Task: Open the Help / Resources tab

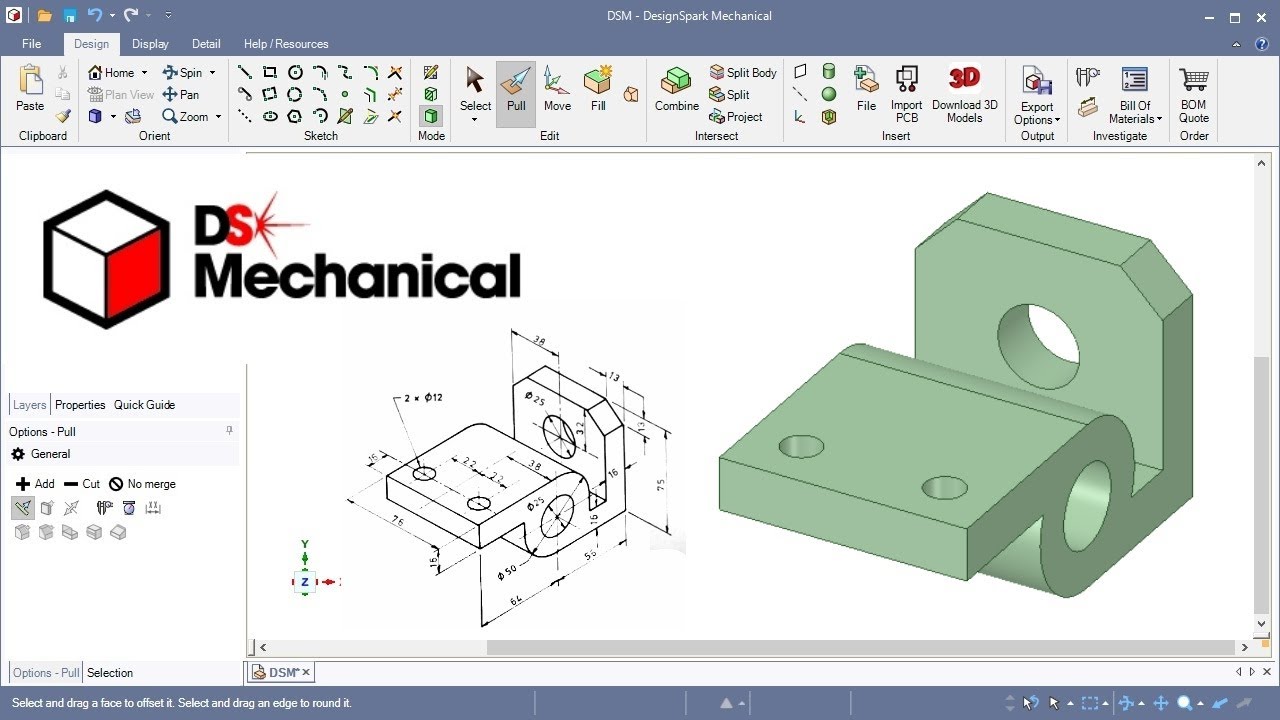Action: point(286,44)
